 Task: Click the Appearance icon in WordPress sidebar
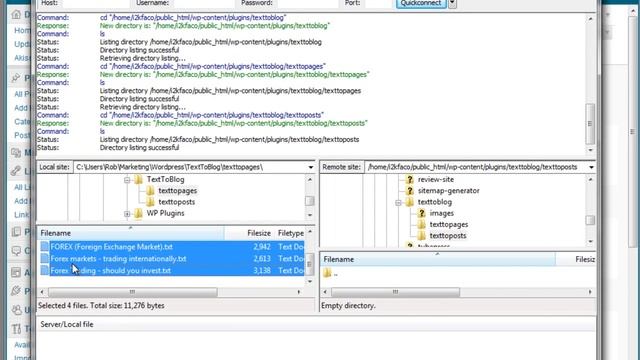16,272
